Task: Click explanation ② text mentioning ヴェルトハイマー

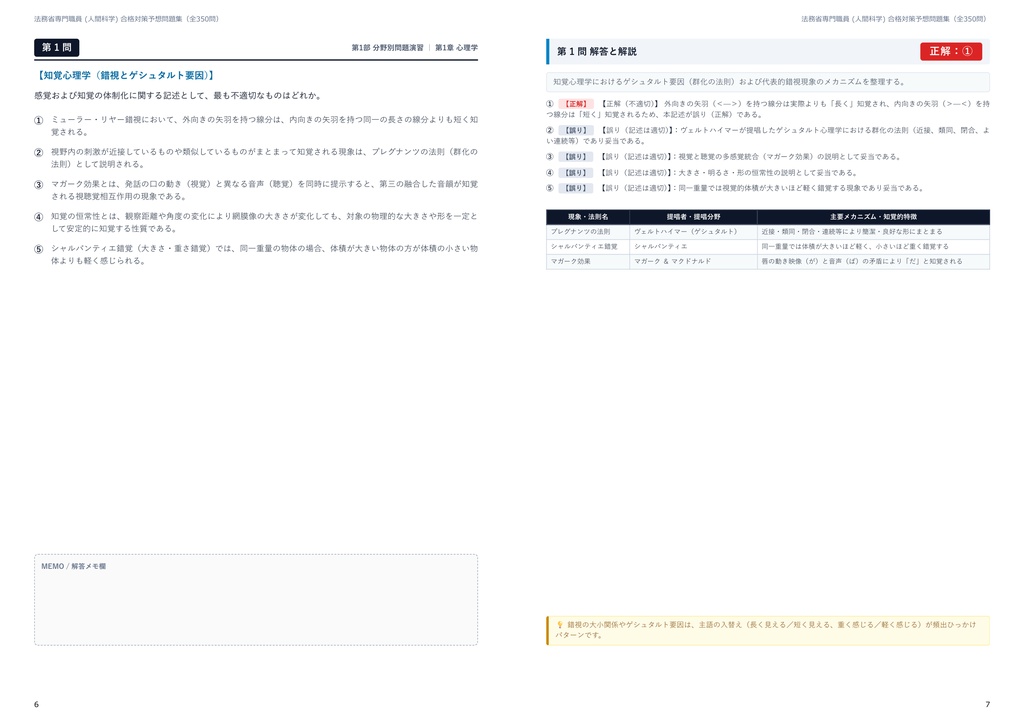Action: tap(768, 136)
